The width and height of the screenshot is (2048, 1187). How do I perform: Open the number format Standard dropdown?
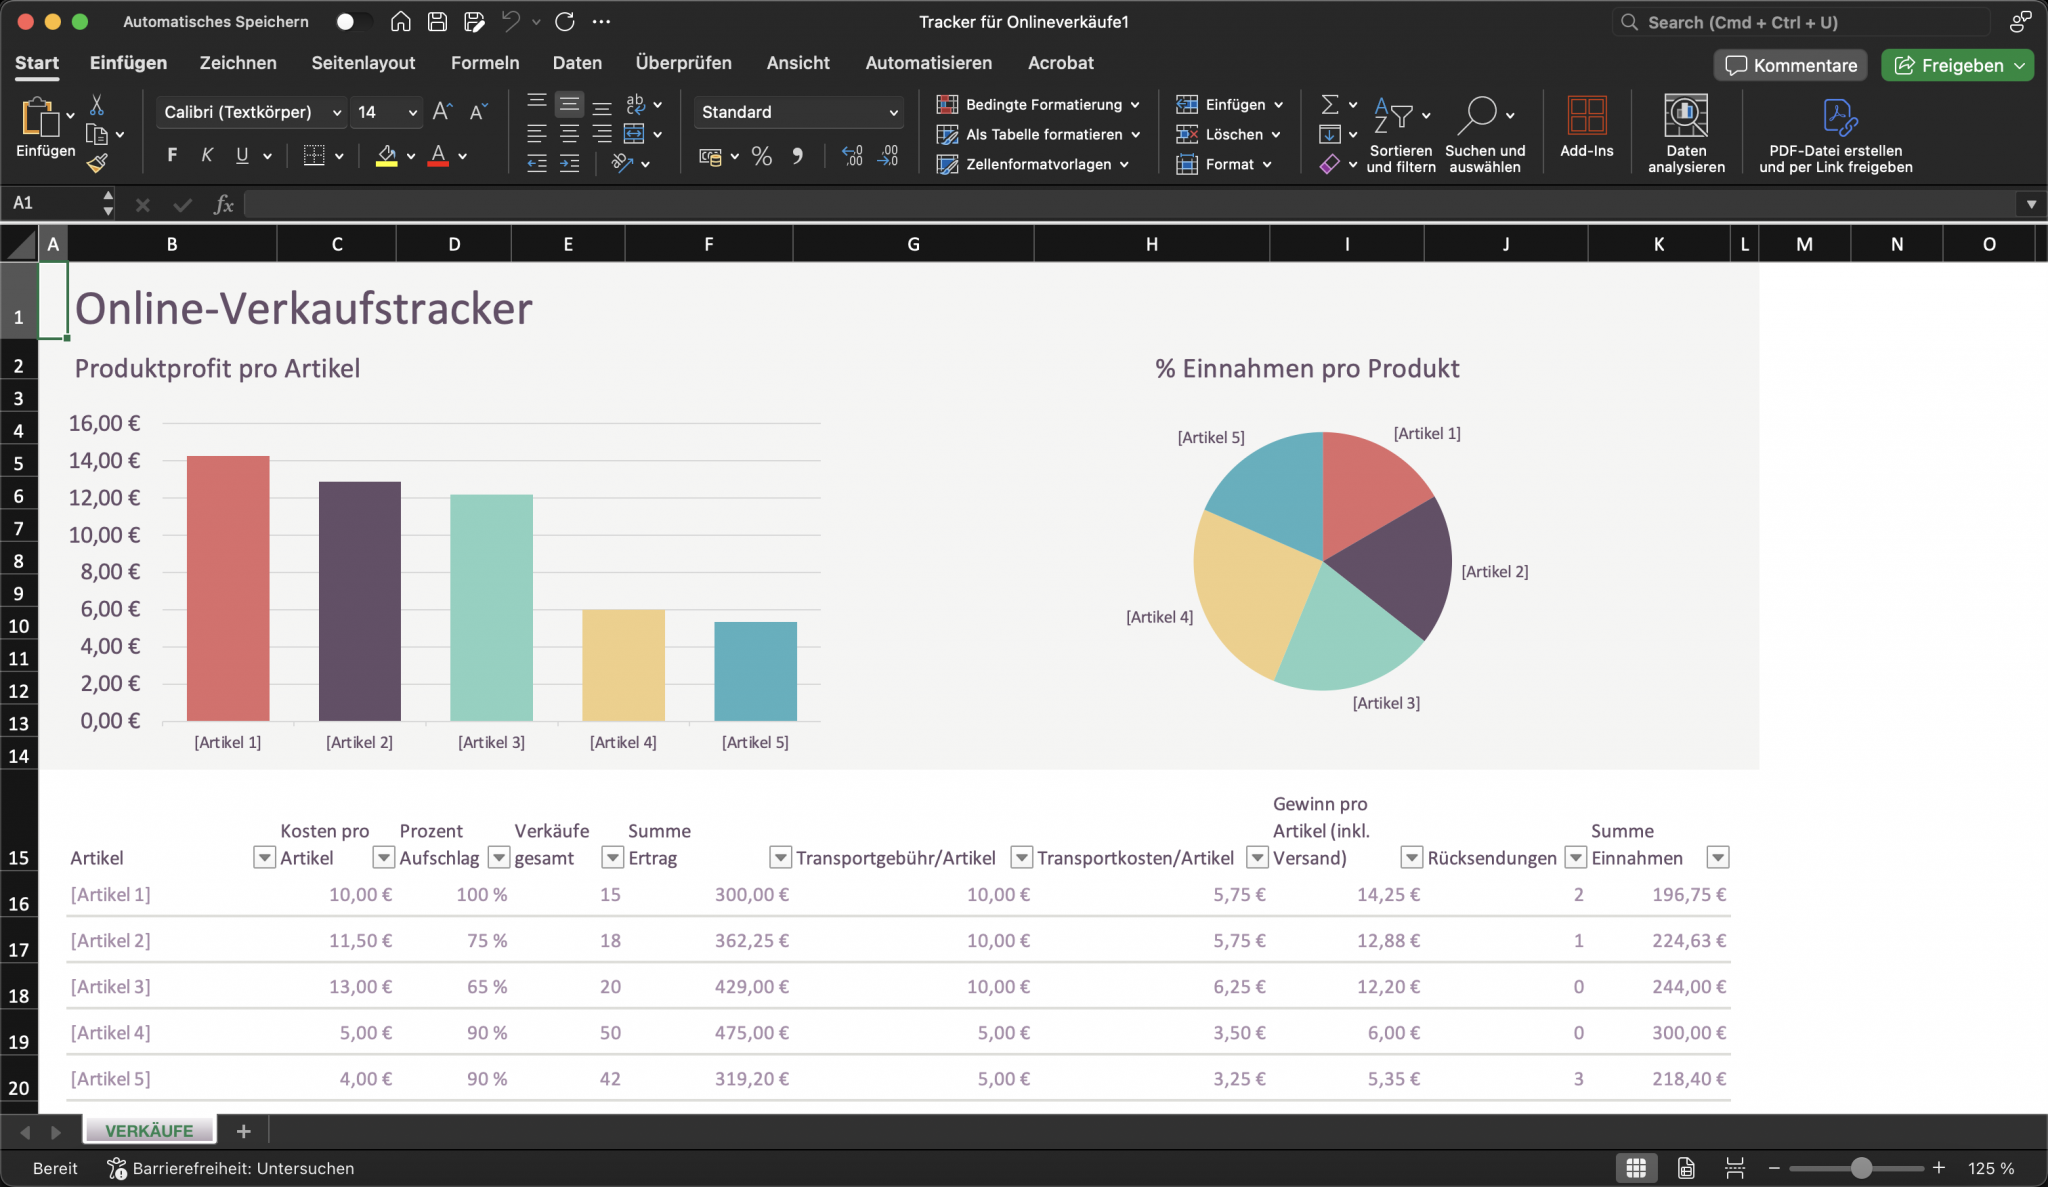coord(893,112)
